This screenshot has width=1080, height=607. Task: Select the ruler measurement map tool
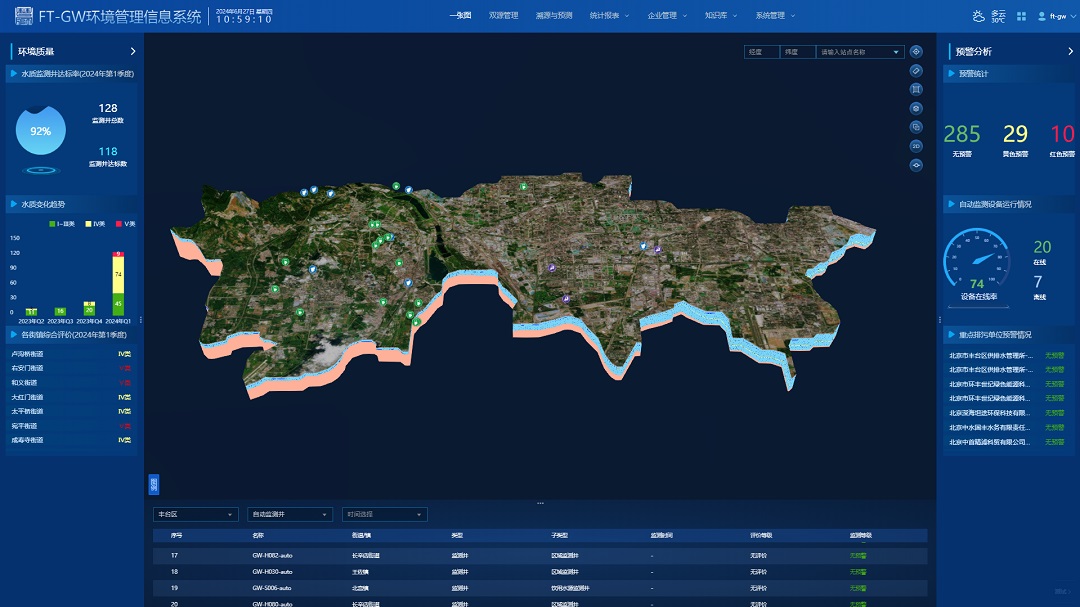click(x=916, y=70)
